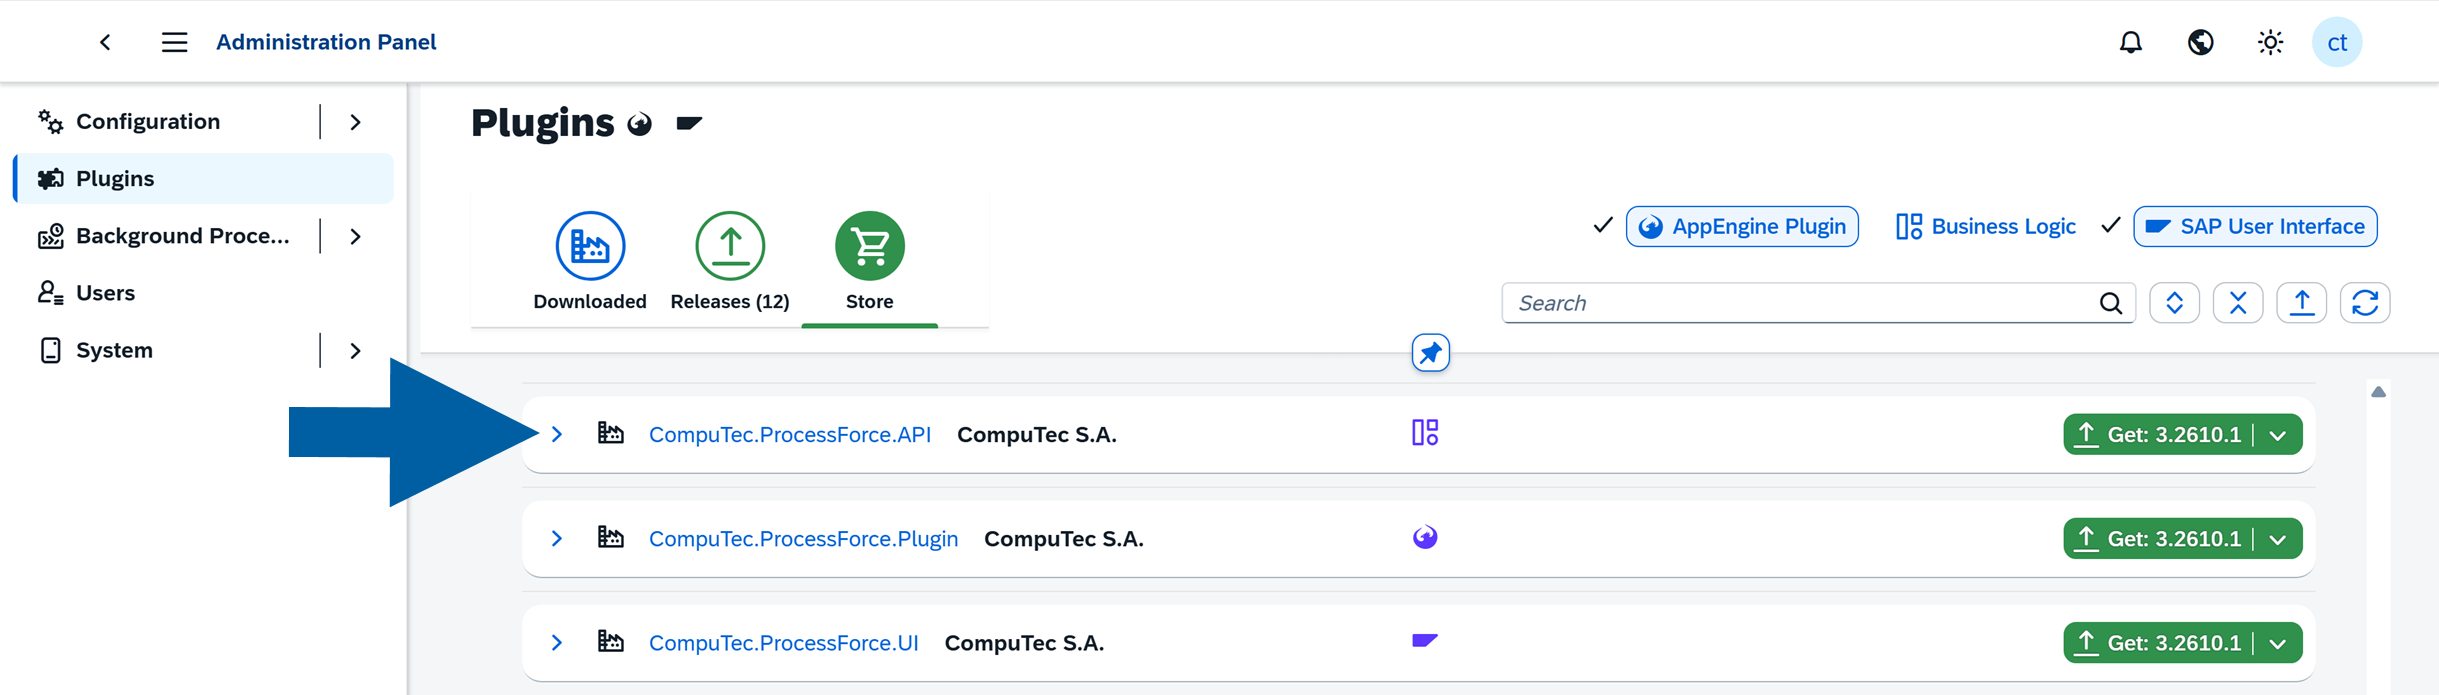Toggle the Business Logic filter
Viewport: 2439px width, 695px height.
coord(1985,226)
